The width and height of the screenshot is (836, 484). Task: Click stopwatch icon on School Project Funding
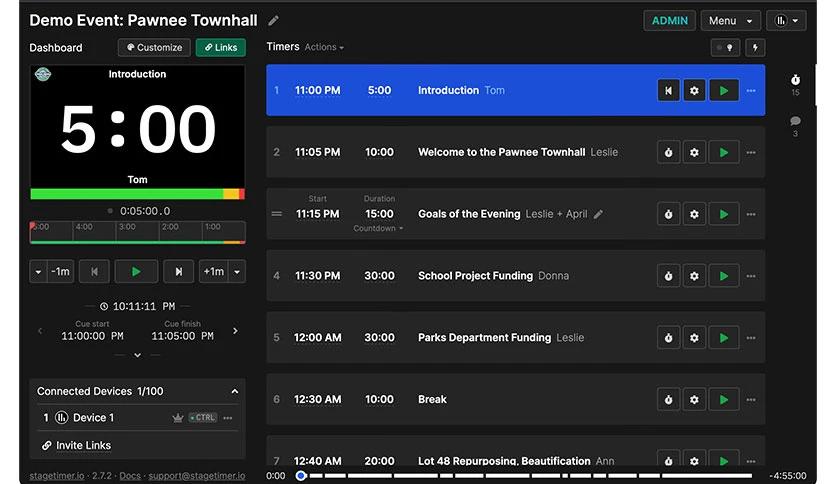[668, 276]
